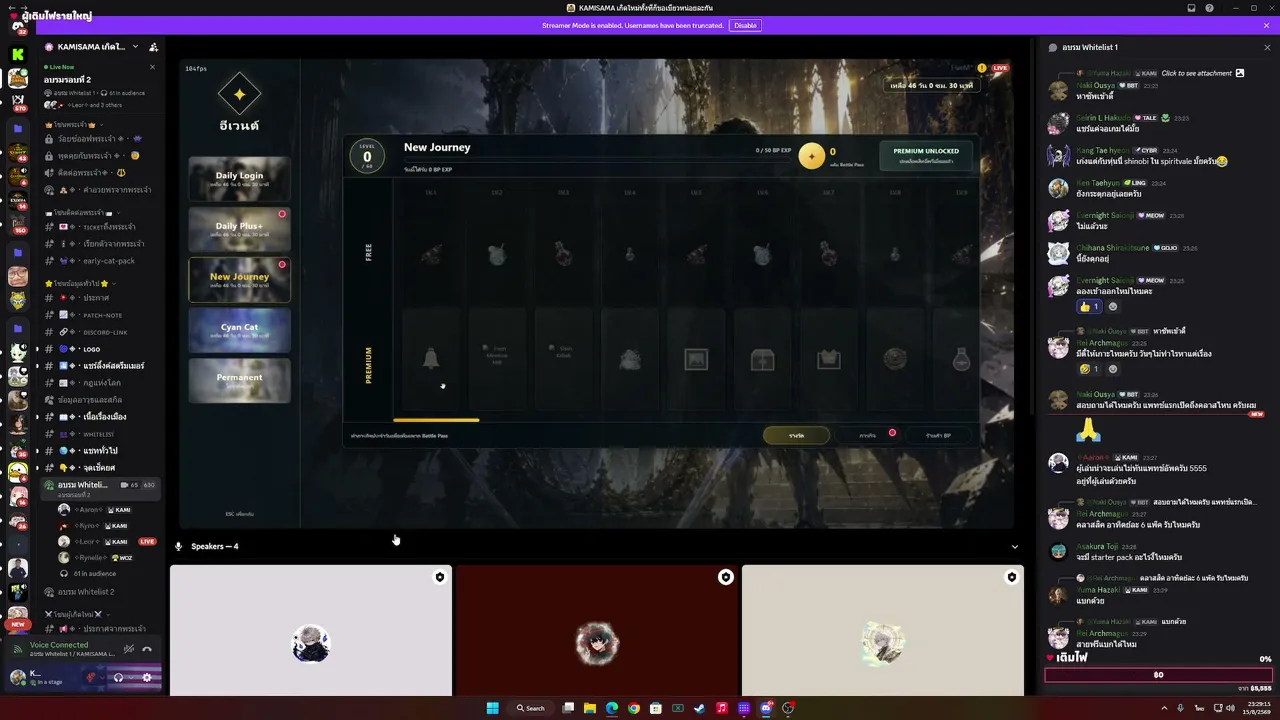Screen dimensions: 1280x720
Task: Click the gold battle pass coin icon
Action: [x=812, y=155]
